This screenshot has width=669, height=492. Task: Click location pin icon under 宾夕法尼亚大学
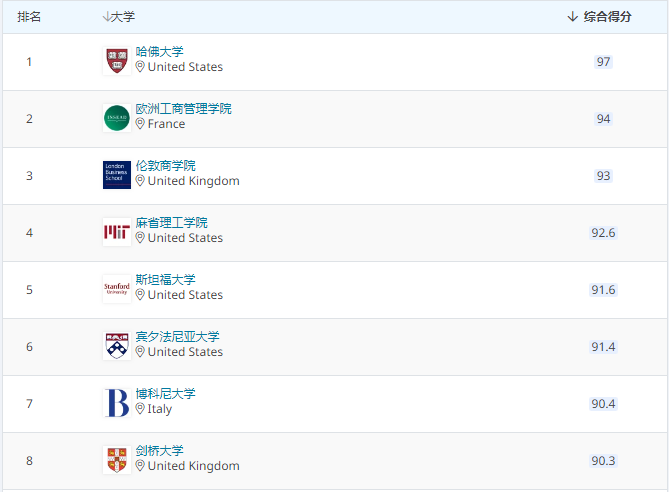click(140, 352)
